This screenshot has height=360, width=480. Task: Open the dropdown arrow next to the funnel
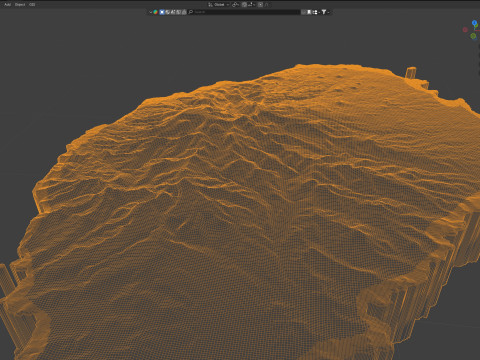coord(328,12)
